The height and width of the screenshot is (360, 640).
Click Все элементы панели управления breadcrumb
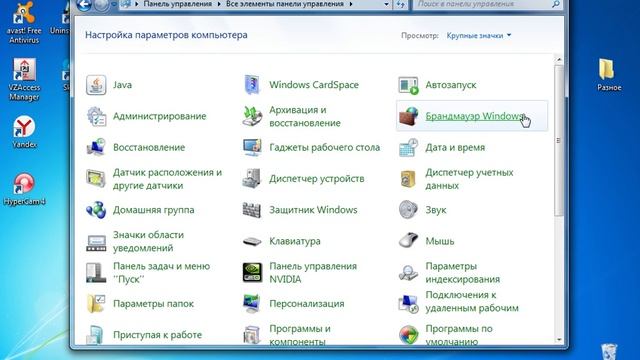click(285, 4)
